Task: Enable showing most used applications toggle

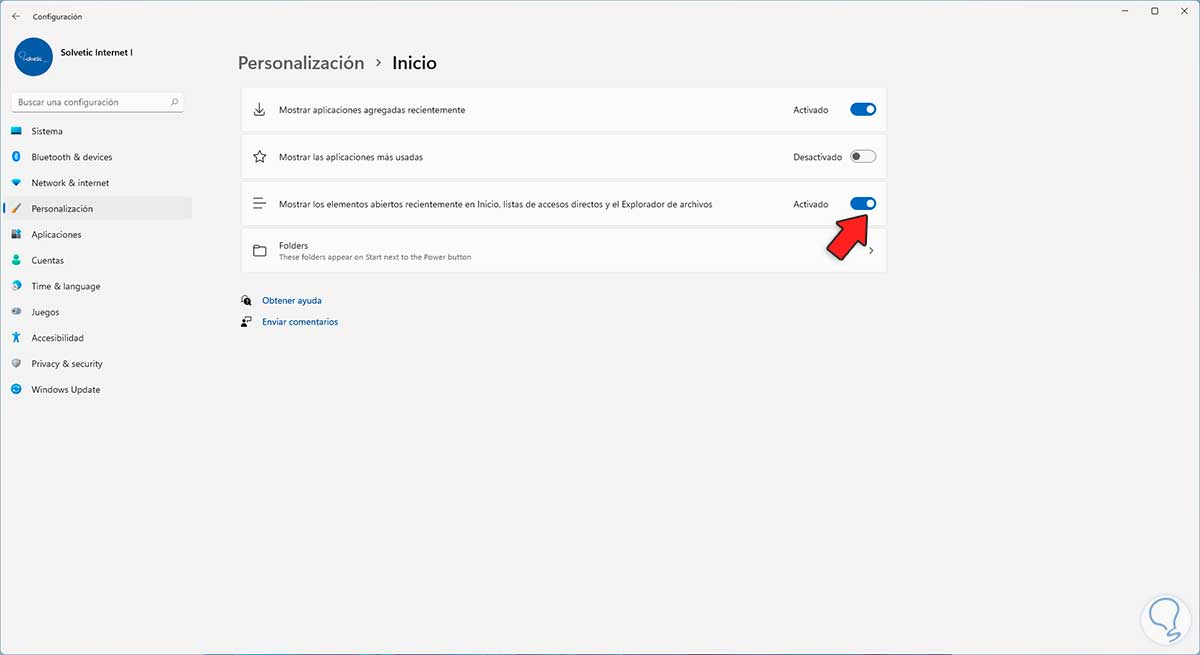Action: coord(862,157)
